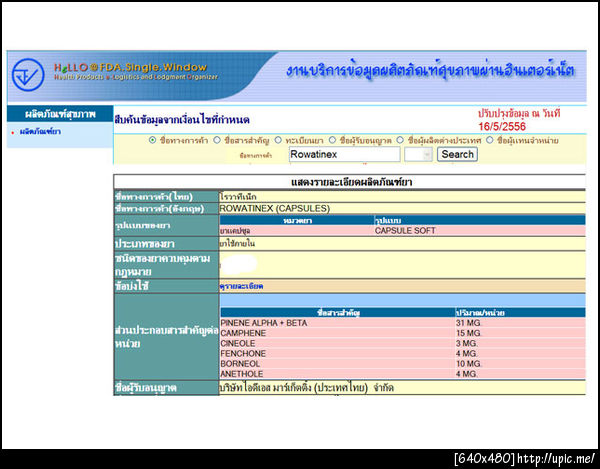
Task: Click the CAMPHENE ingredient row
Action: pos(403,333)
